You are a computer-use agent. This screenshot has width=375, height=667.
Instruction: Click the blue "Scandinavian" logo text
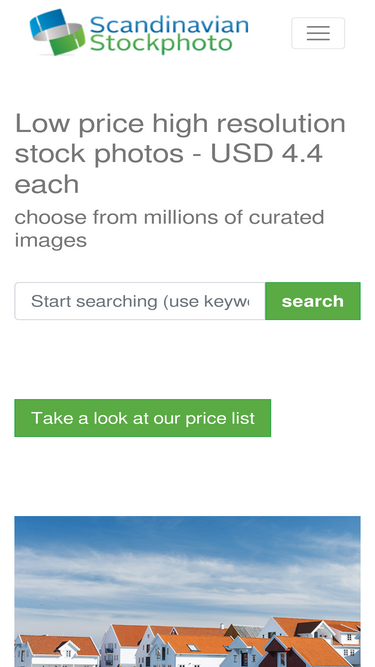169,25
